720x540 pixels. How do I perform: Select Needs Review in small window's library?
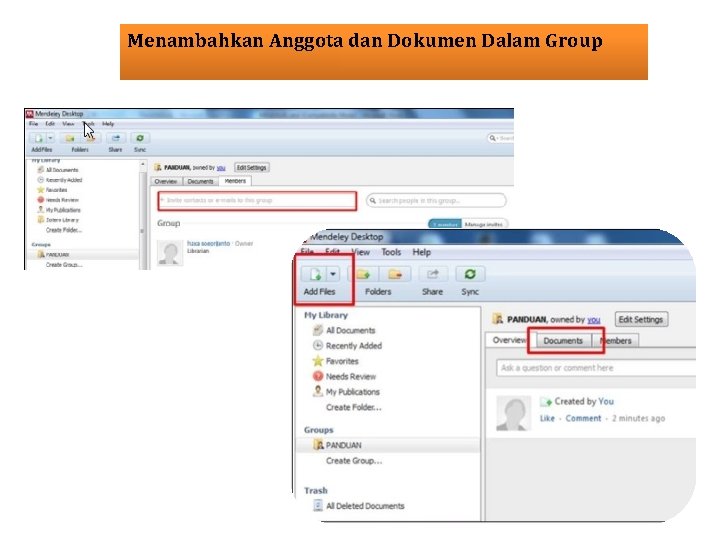pyautogui.click(x=58, y=200)
